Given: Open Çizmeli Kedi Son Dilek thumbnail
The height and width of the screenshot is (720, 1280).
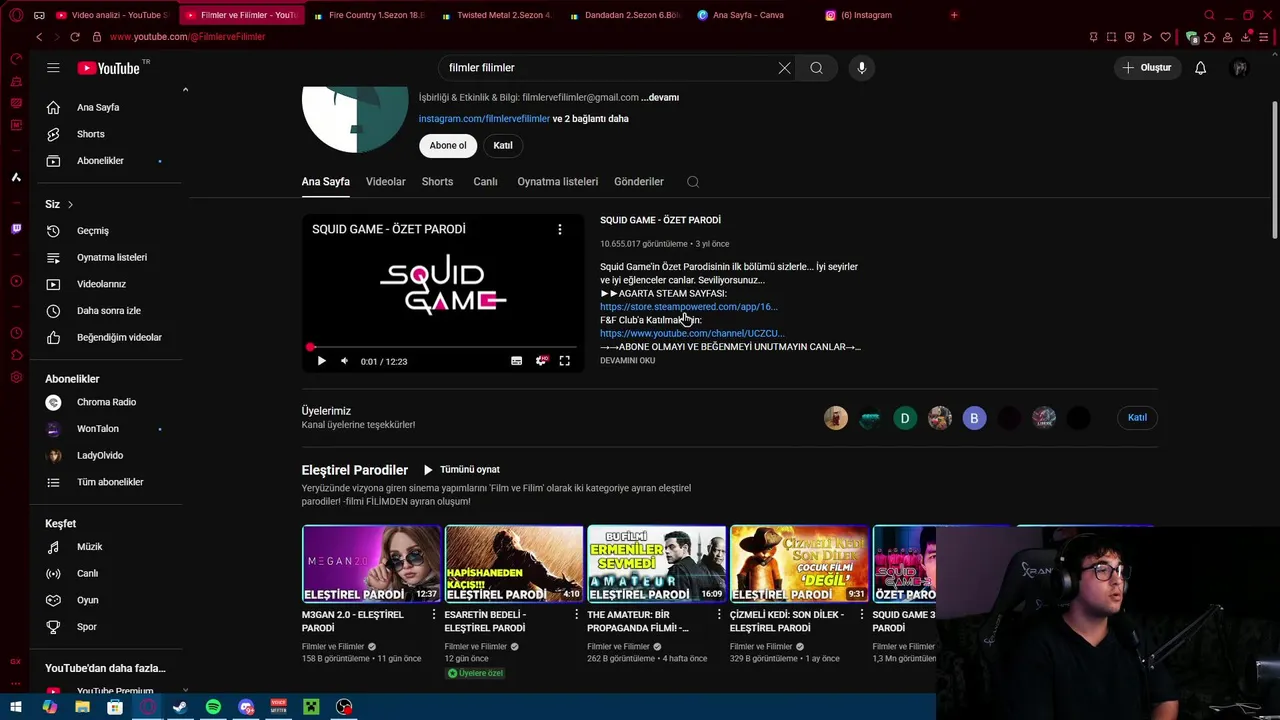Looking at the screenshot, I should click(x=799, y=564).
